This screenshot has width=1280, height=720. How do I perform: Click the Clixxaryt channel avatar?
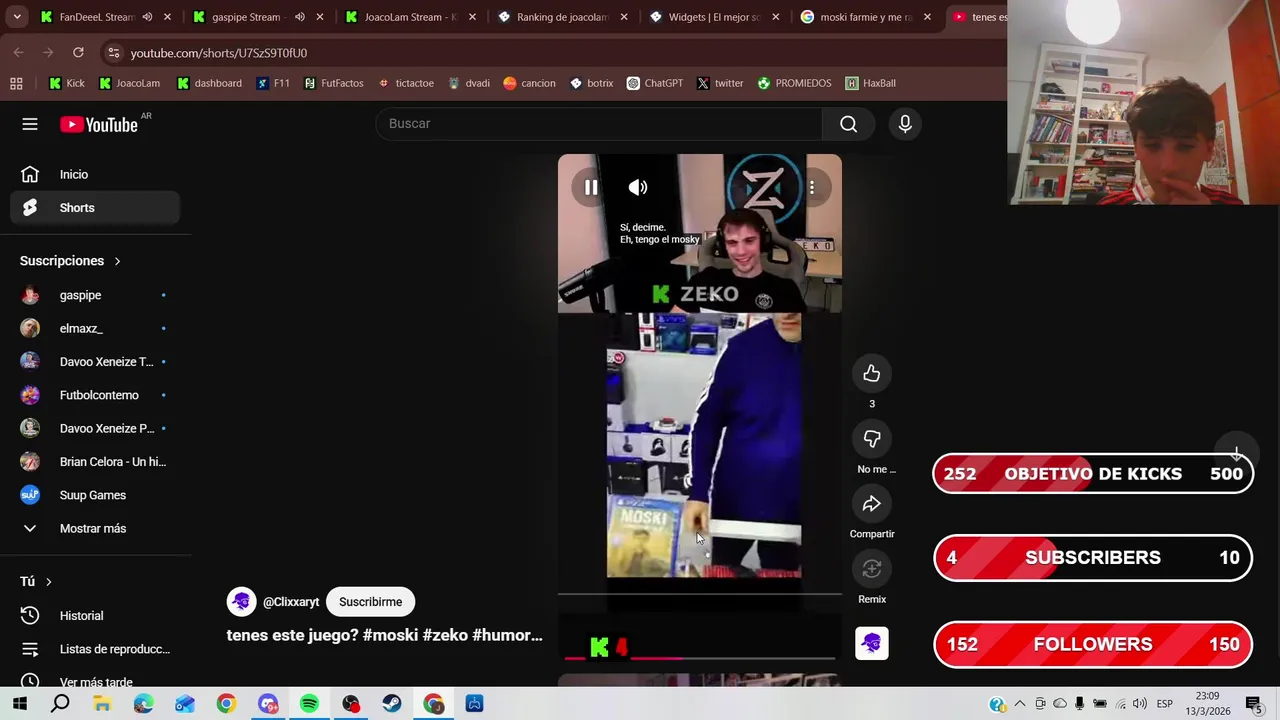click(x=241, y=602)
